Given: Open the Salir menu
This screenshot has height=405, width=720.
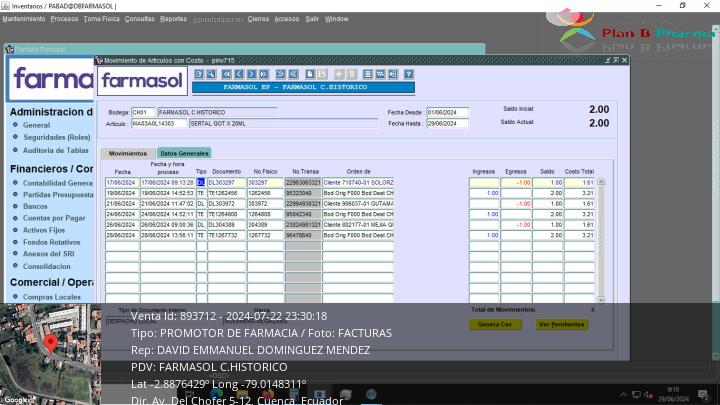Looking at the screenshot, I should pyautogui.click(x=312, y=19).
